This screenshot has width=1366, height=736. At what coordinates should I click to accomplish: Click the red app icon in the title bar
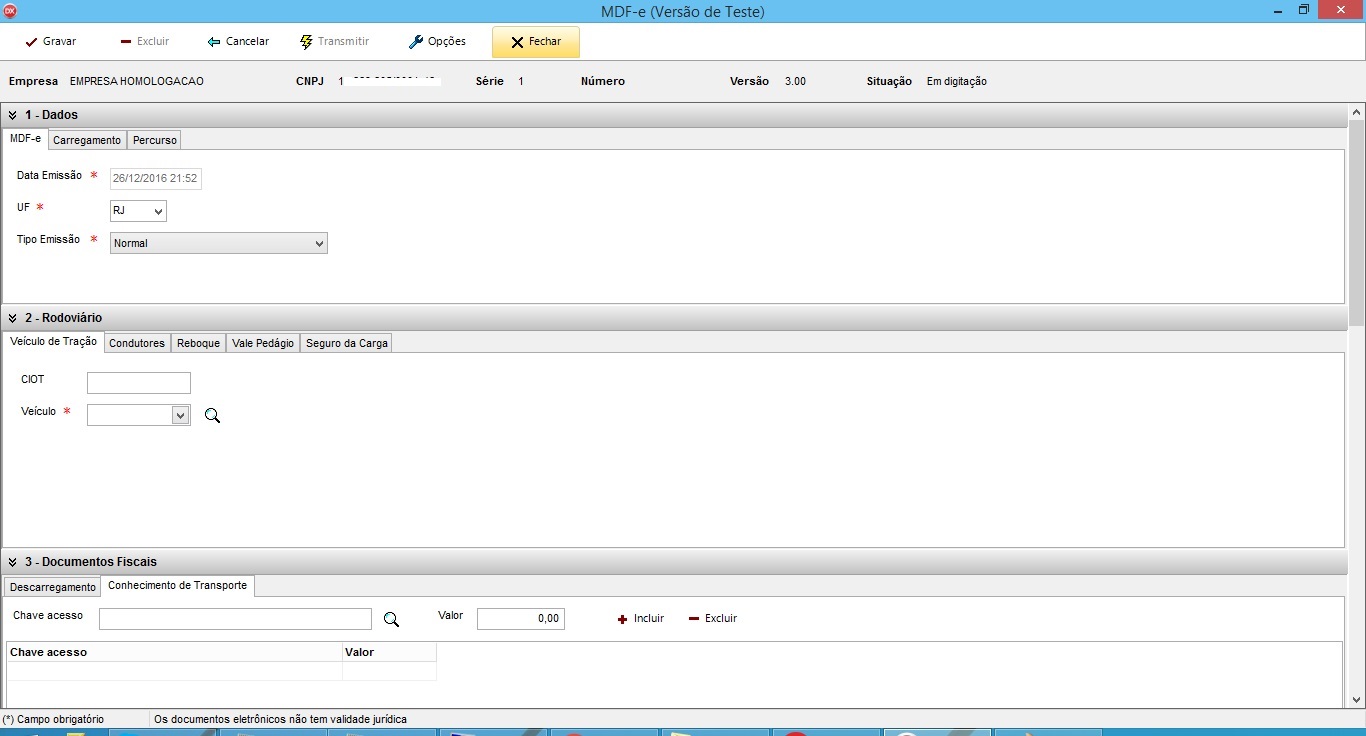[x=11, y=10]
